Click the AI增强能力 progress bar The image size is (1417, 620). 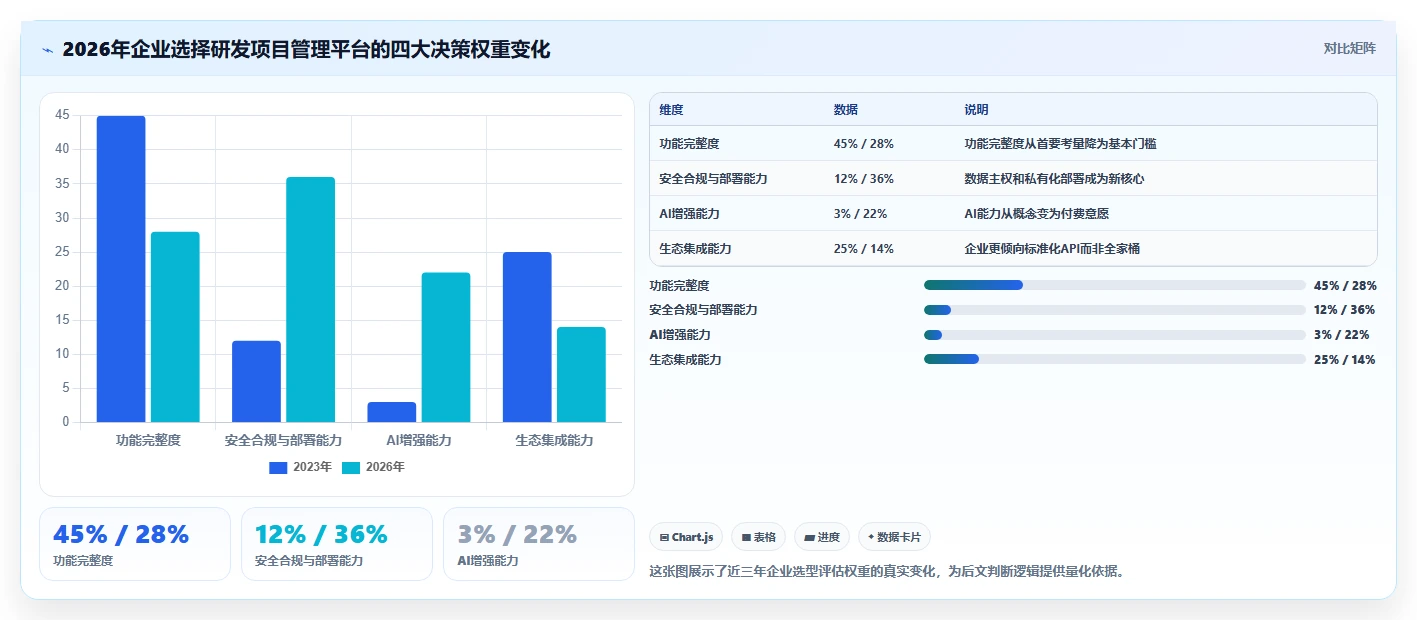1115,335
